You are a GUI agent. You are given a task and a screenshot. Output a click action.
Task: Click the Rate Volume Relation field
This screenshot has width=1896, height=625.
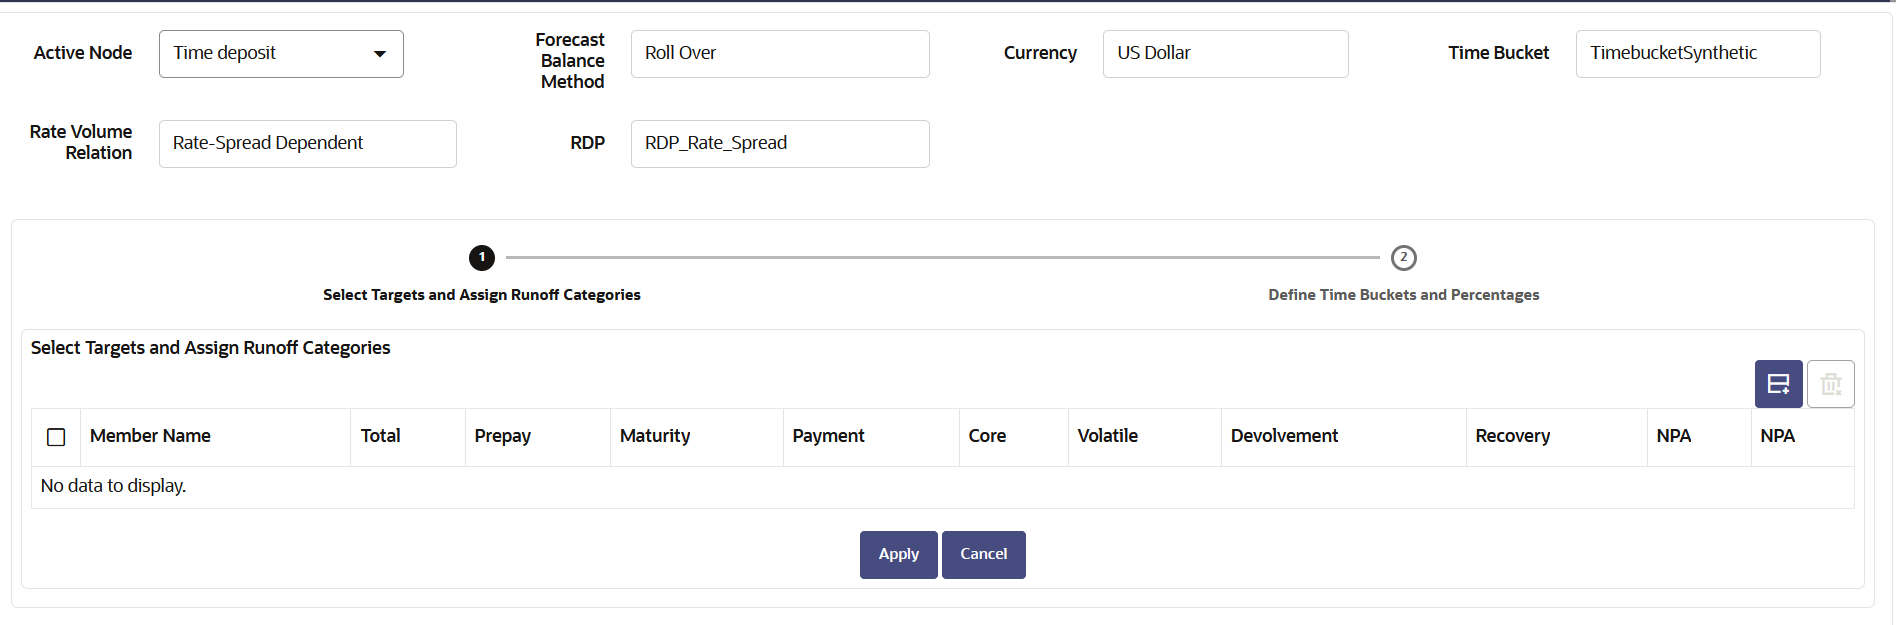coord(308,144)
